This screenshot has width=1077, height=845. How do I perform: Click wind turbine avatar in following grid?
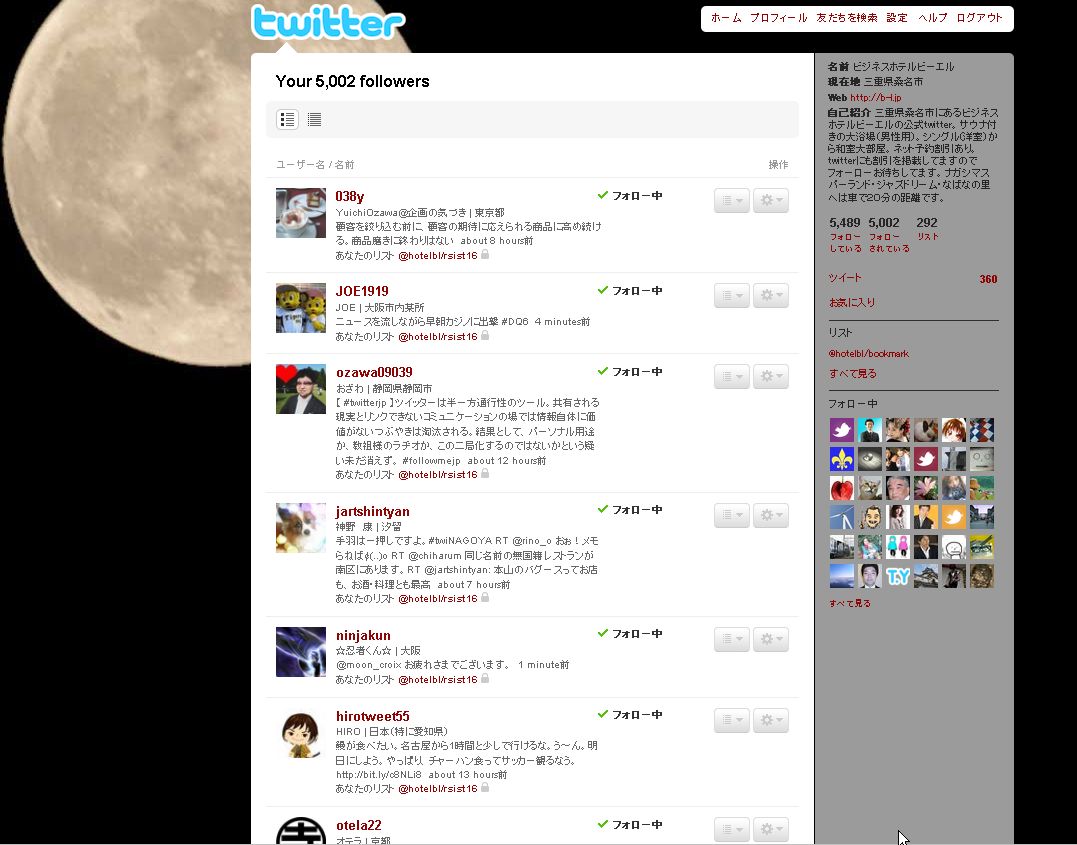(841, 517)
